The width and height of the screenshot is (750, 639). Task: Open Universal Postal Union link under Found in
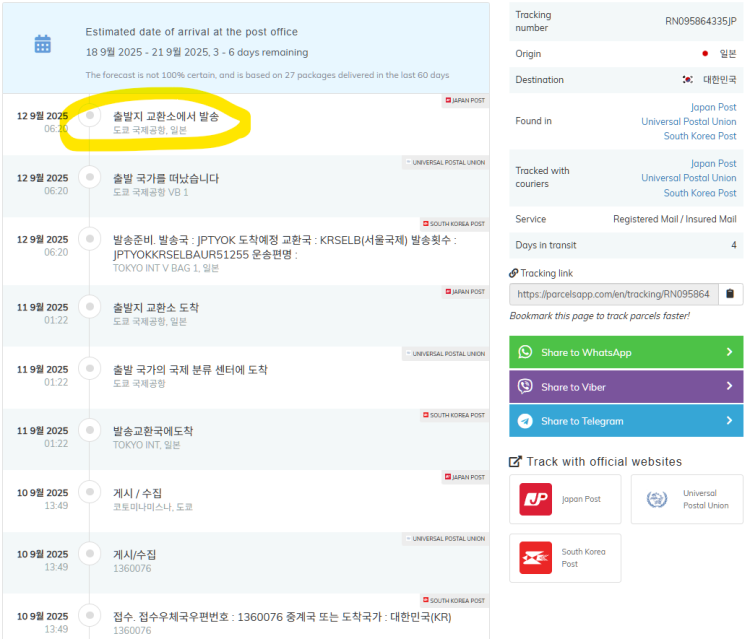(689, 121)
